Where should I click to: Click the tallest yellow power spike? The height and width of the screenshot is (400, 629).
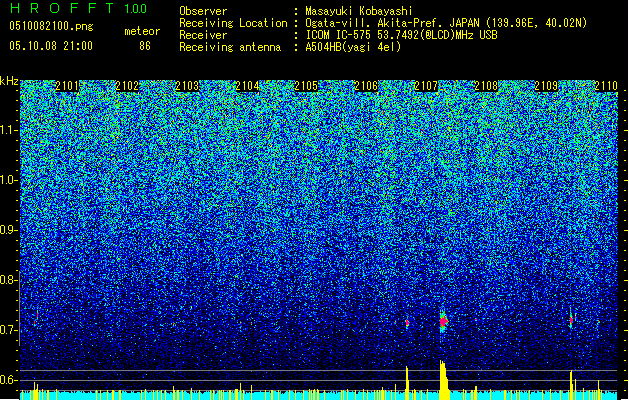[443, 380]
